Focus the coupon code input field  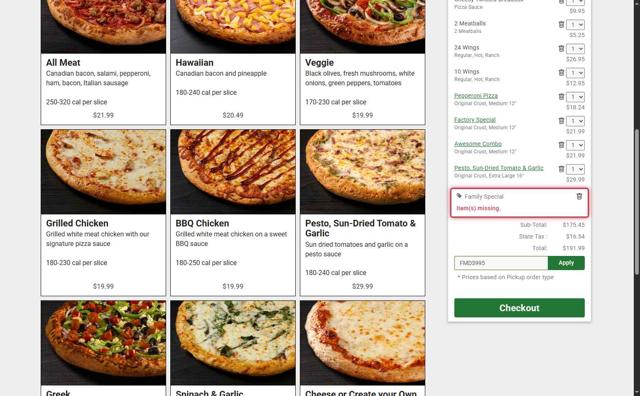point(501,263)
